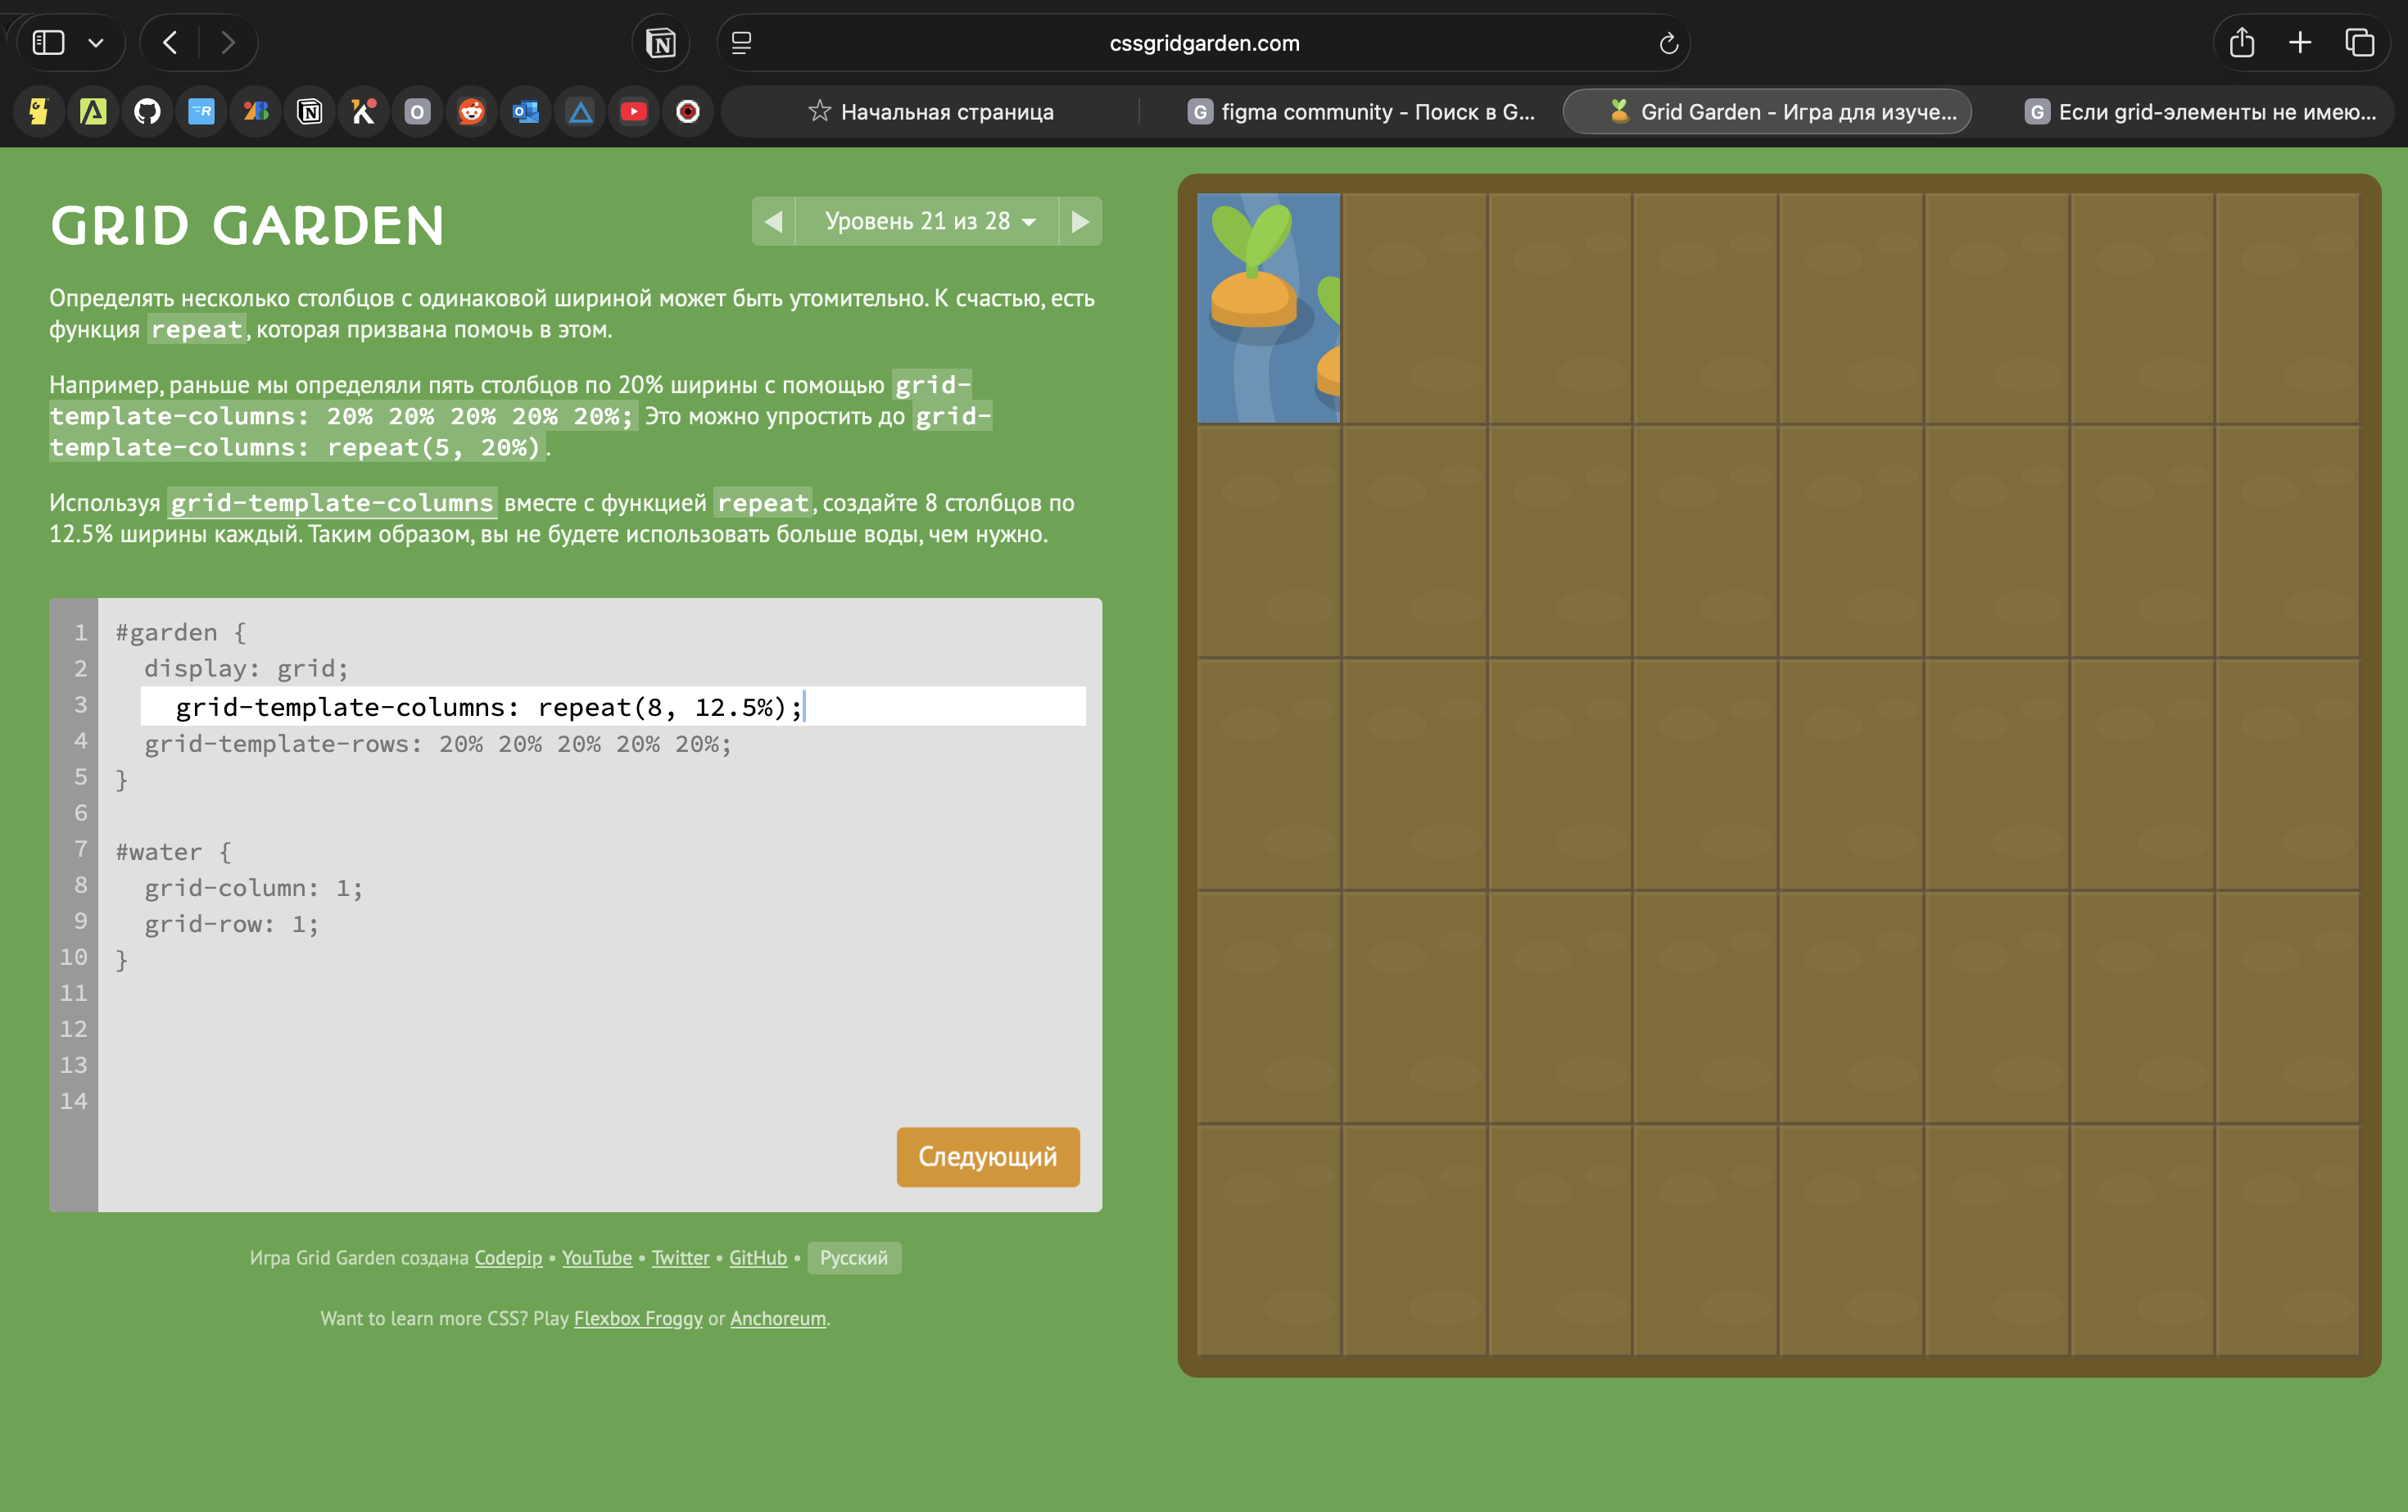Click the Share icon in toolbar
Viewport: 2408px width, 1512px height.
[x=2241, y=43]
